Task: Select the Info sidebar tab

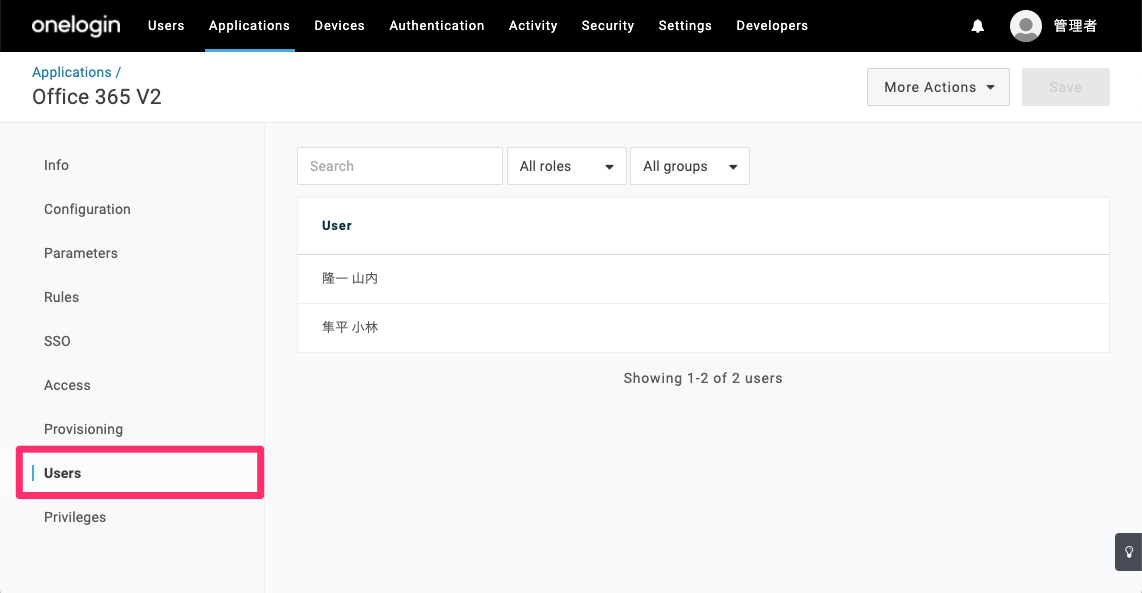Action: (x=56, y=165)
